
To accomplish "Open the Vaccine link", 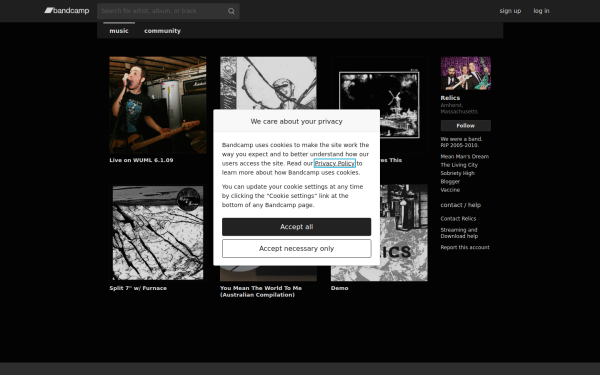I will [x=450, y=190].
